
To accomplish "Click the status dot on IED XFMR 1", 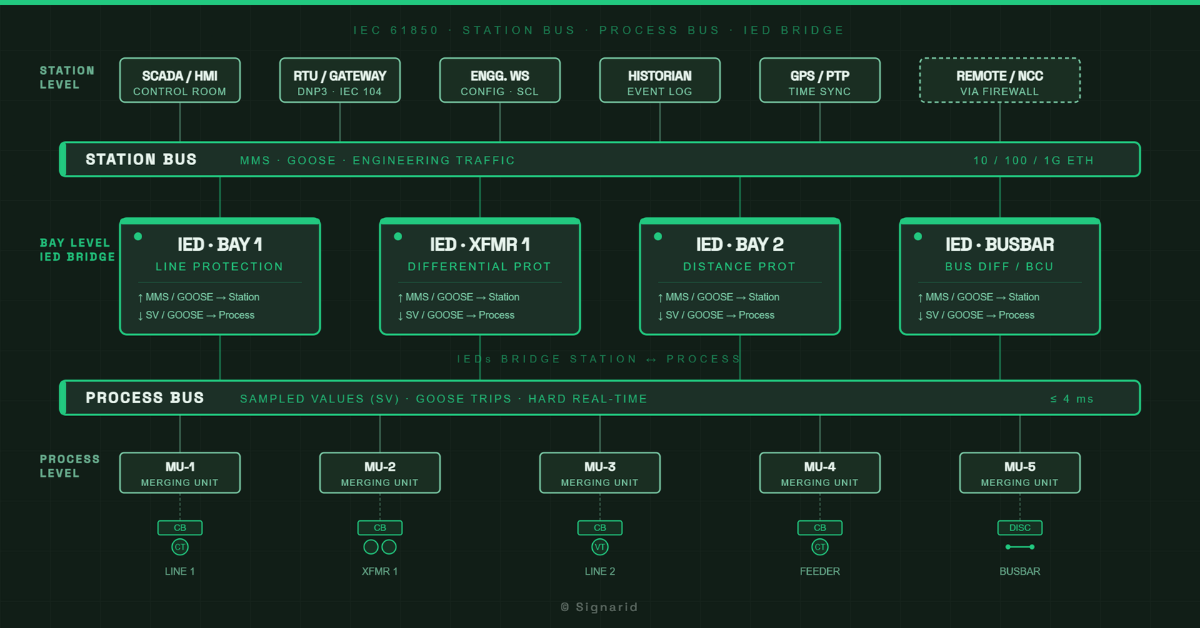I will point(398,237).
